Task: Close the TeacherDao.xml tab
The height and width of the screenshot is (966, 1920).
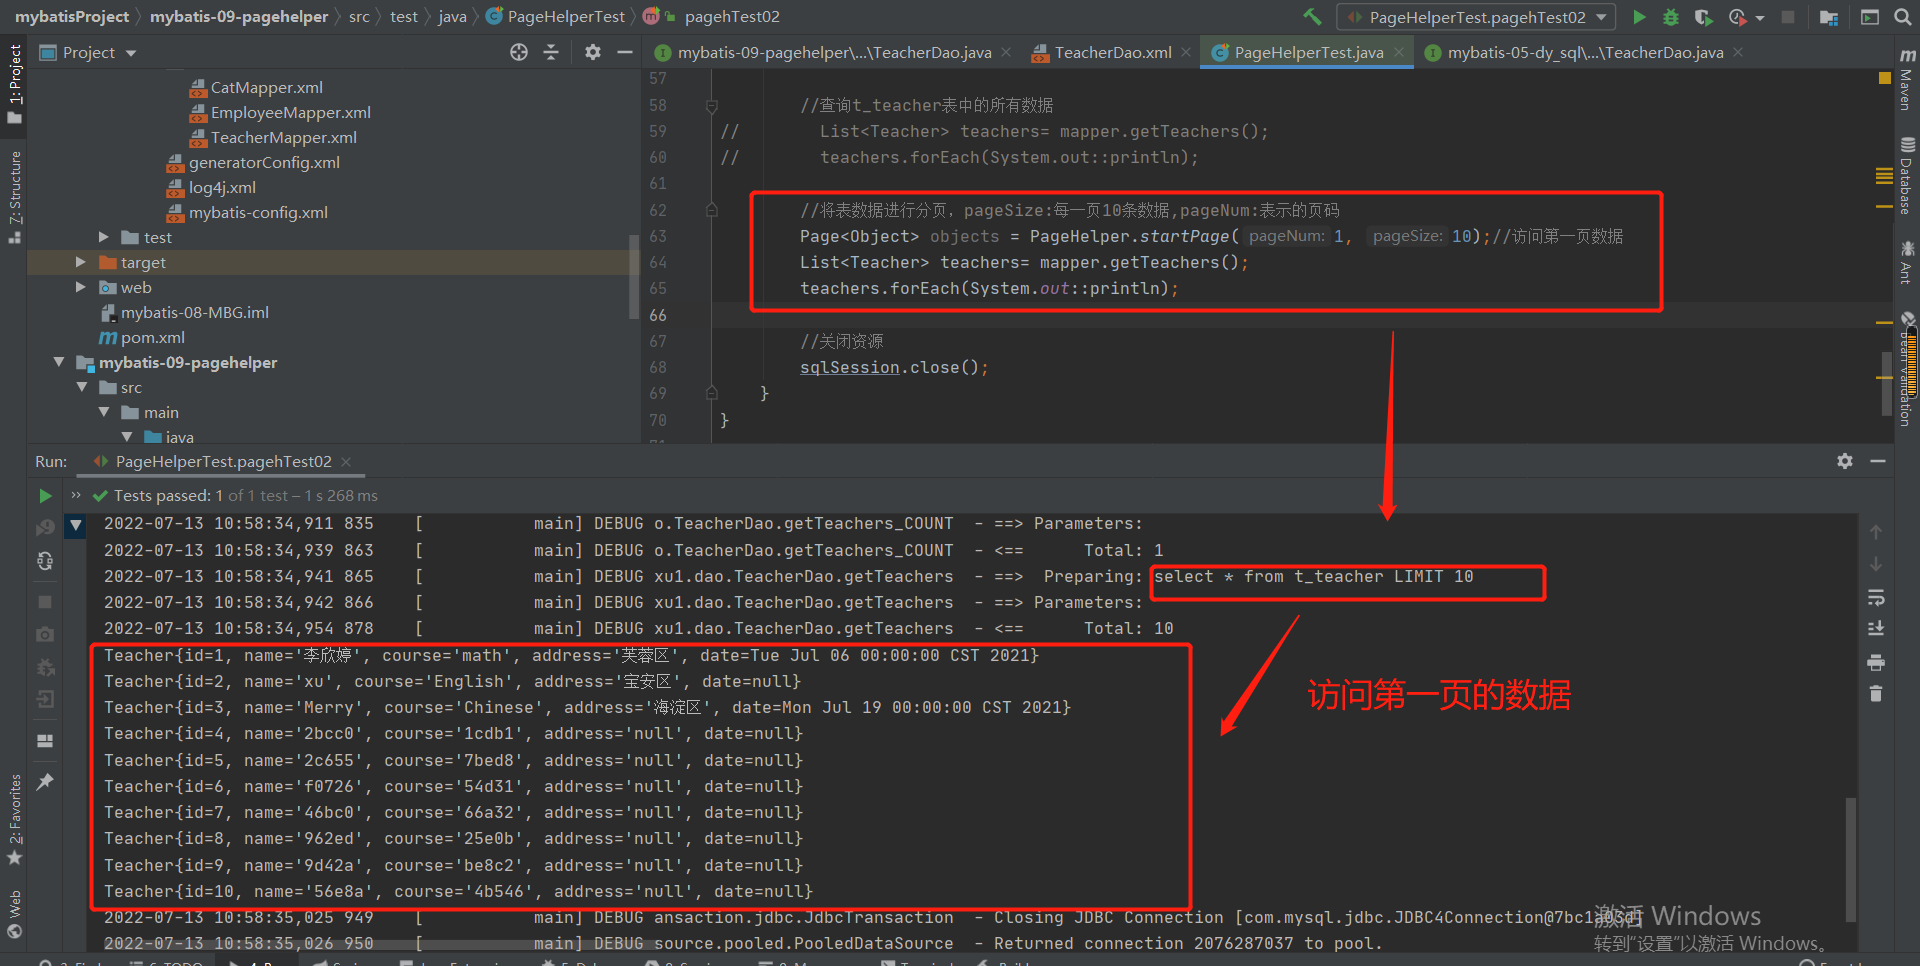Action: [x=1186, y=52]
